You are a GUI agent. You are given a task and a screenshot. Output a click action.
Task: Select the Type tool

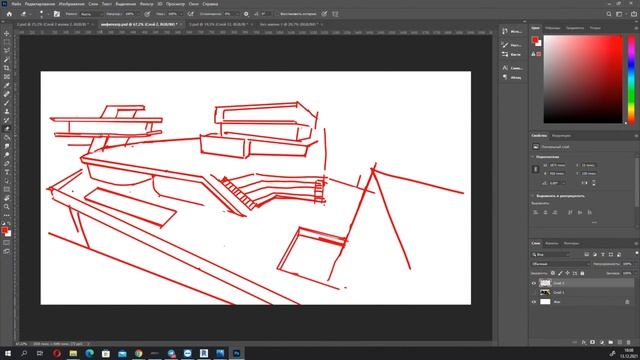click(x=7, y=172)
